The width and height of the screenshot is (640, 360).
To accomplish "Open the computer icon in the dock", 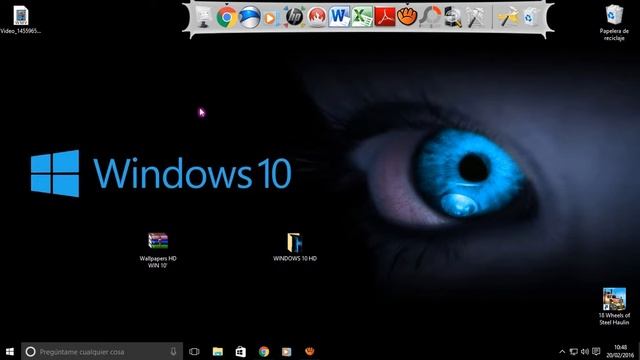I will point(203,18).
